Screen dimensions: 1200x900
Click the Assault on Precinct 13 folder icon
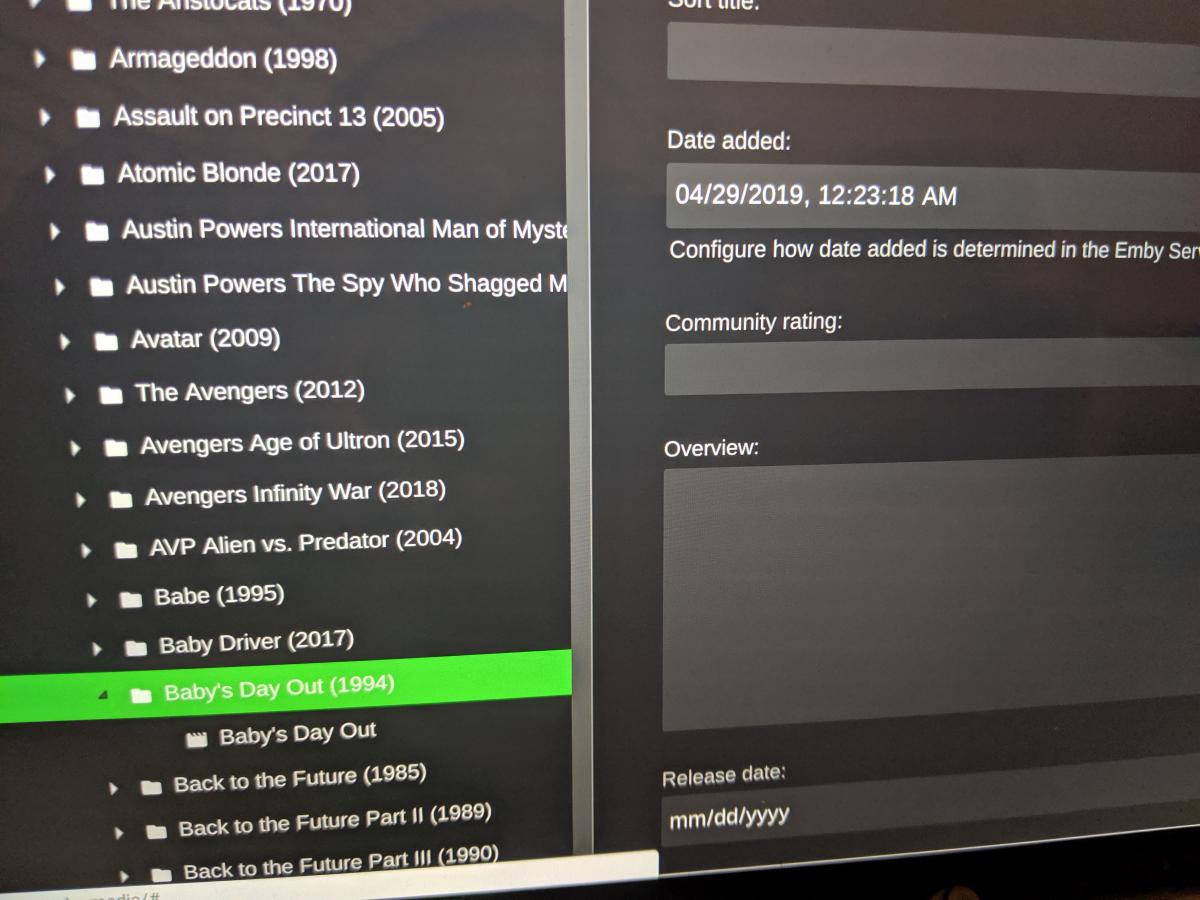[x=88, y=118]
